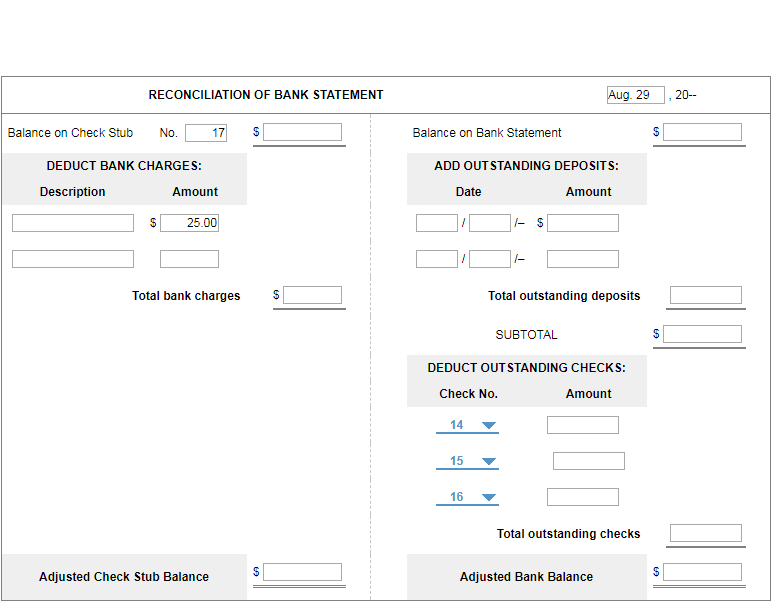Screen dimensions: 777x604
Task: Click second outstanding deposit amount field
Action: (x=583, y=259)
